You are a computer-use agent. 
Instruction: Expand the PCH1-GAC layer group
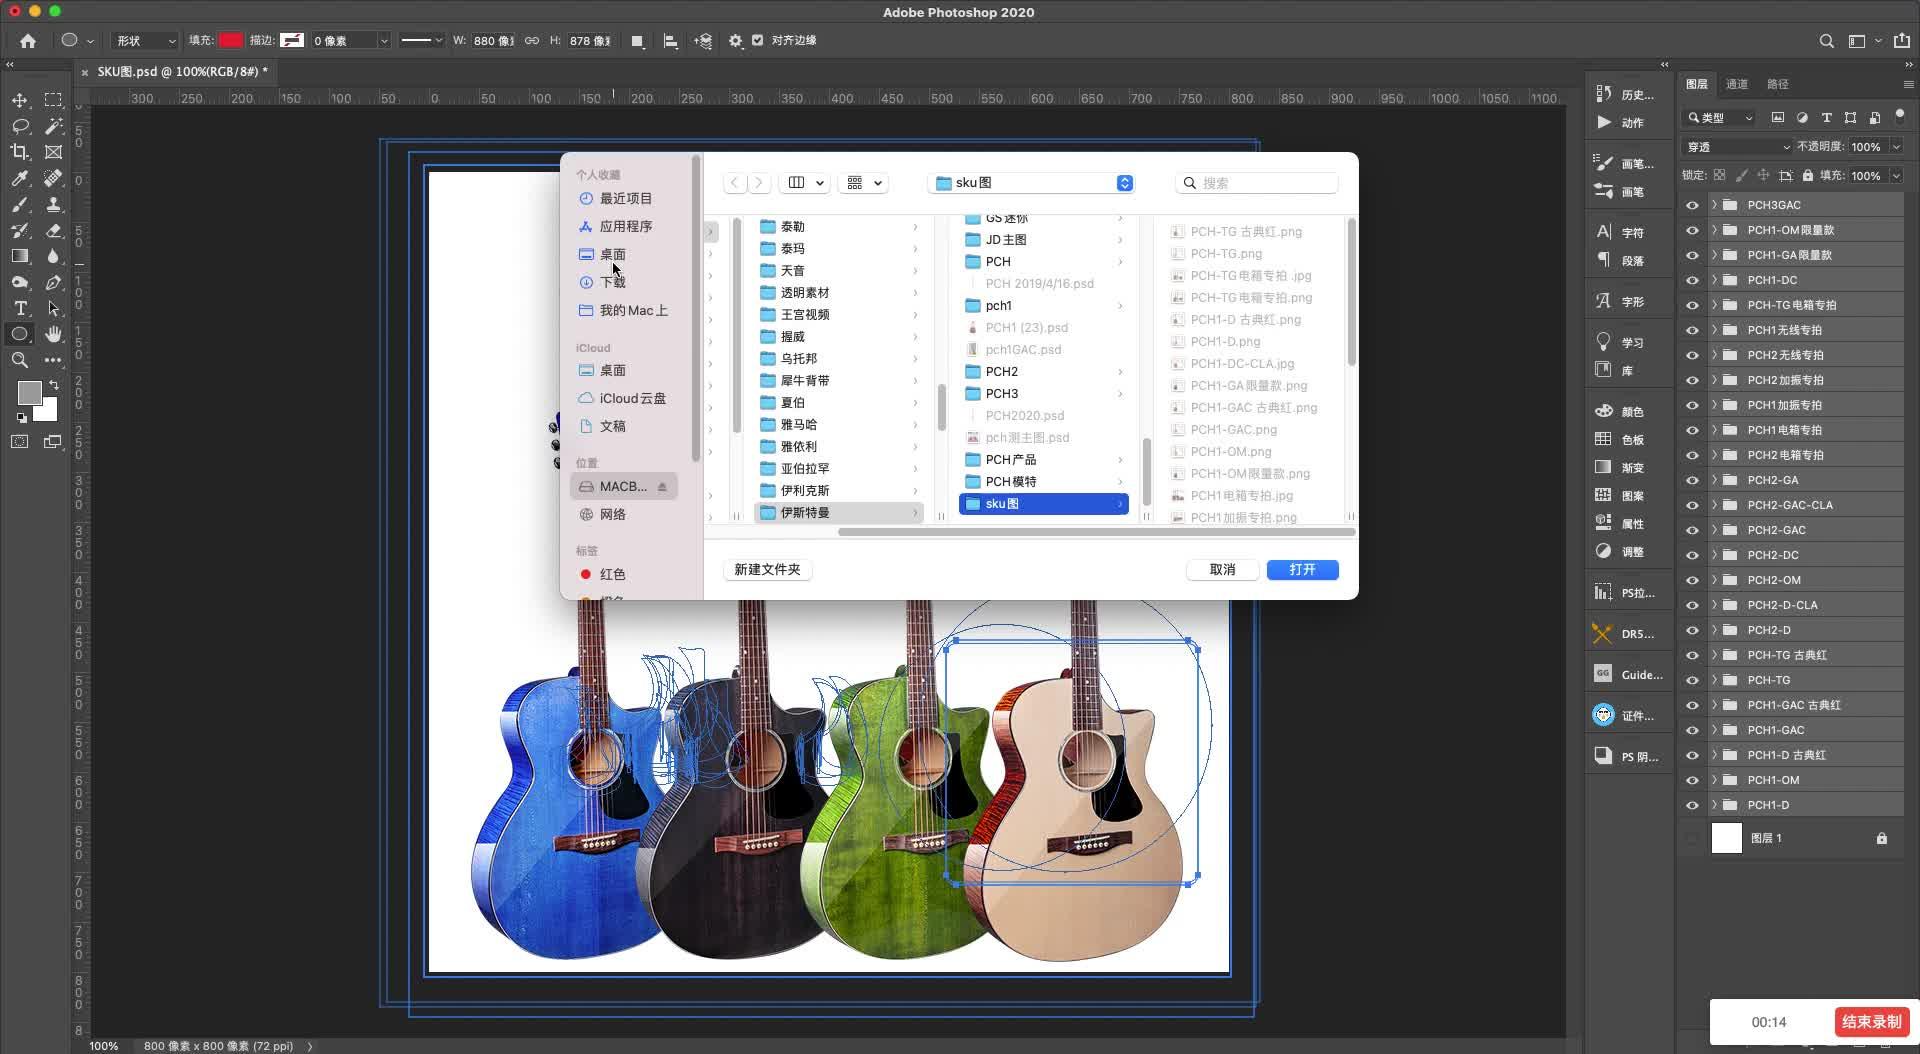pos(1714,730)
